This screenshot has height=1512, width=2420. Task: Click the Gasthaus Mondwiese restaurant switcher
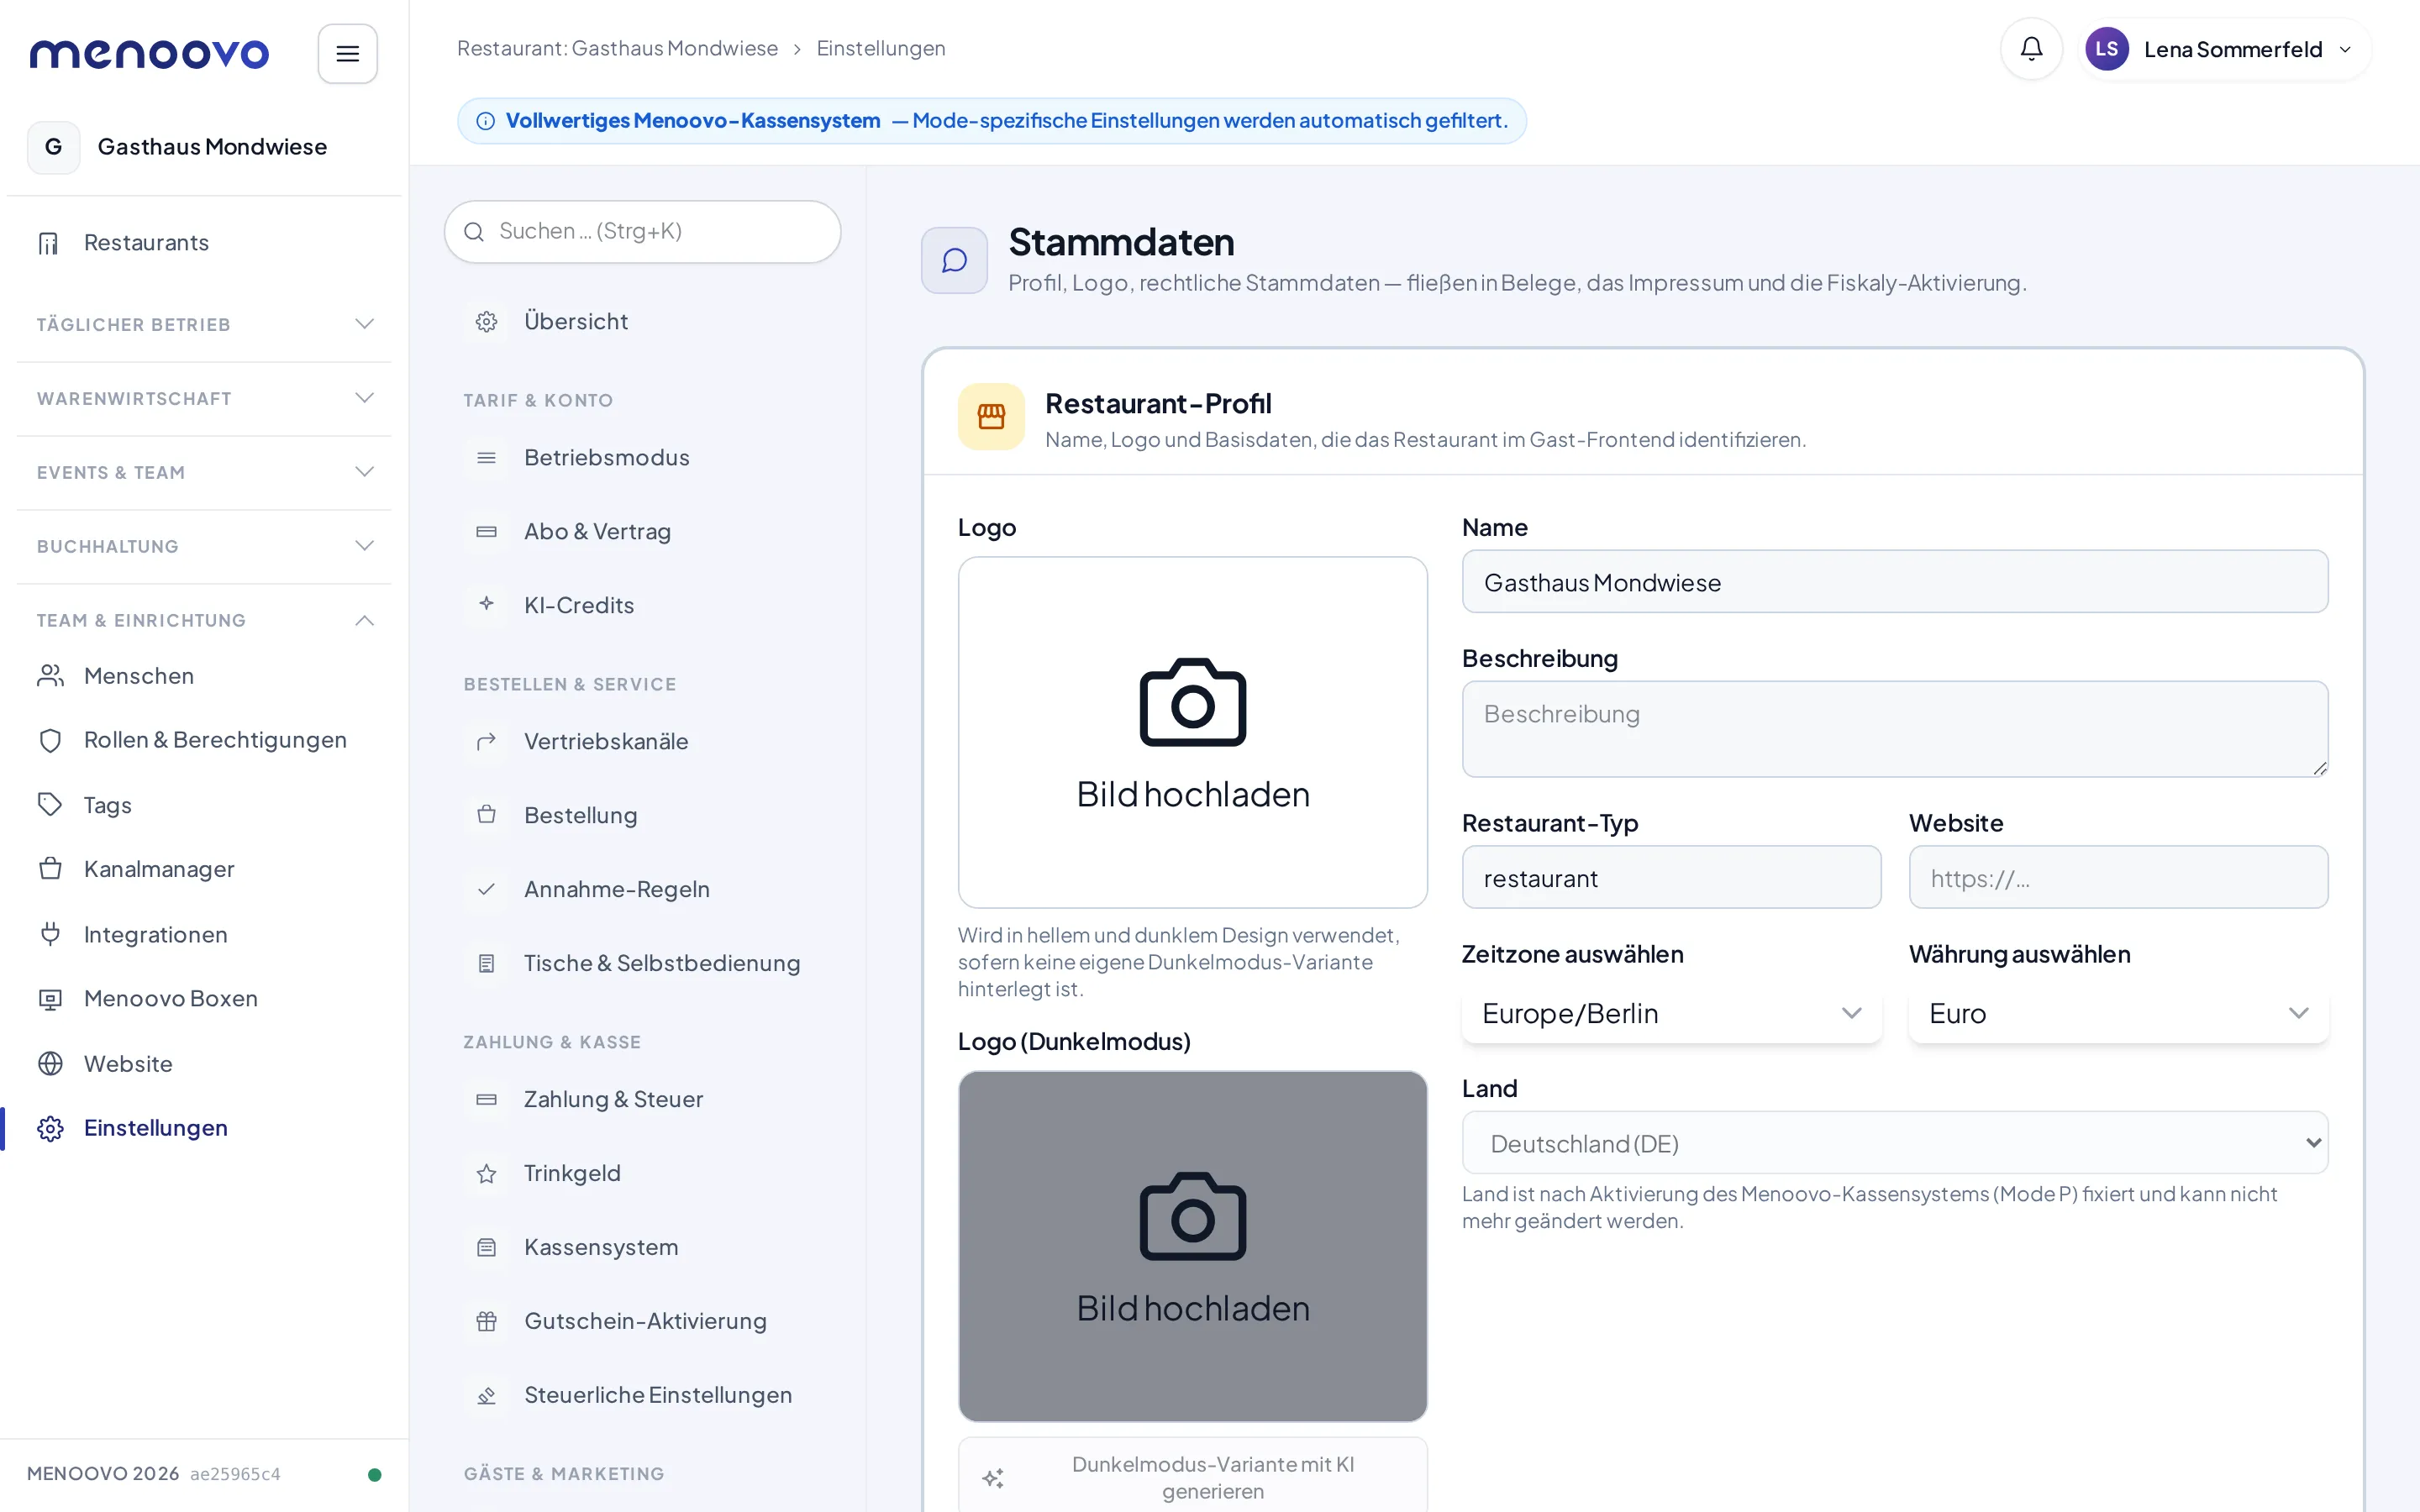click(x=204, y=147)
